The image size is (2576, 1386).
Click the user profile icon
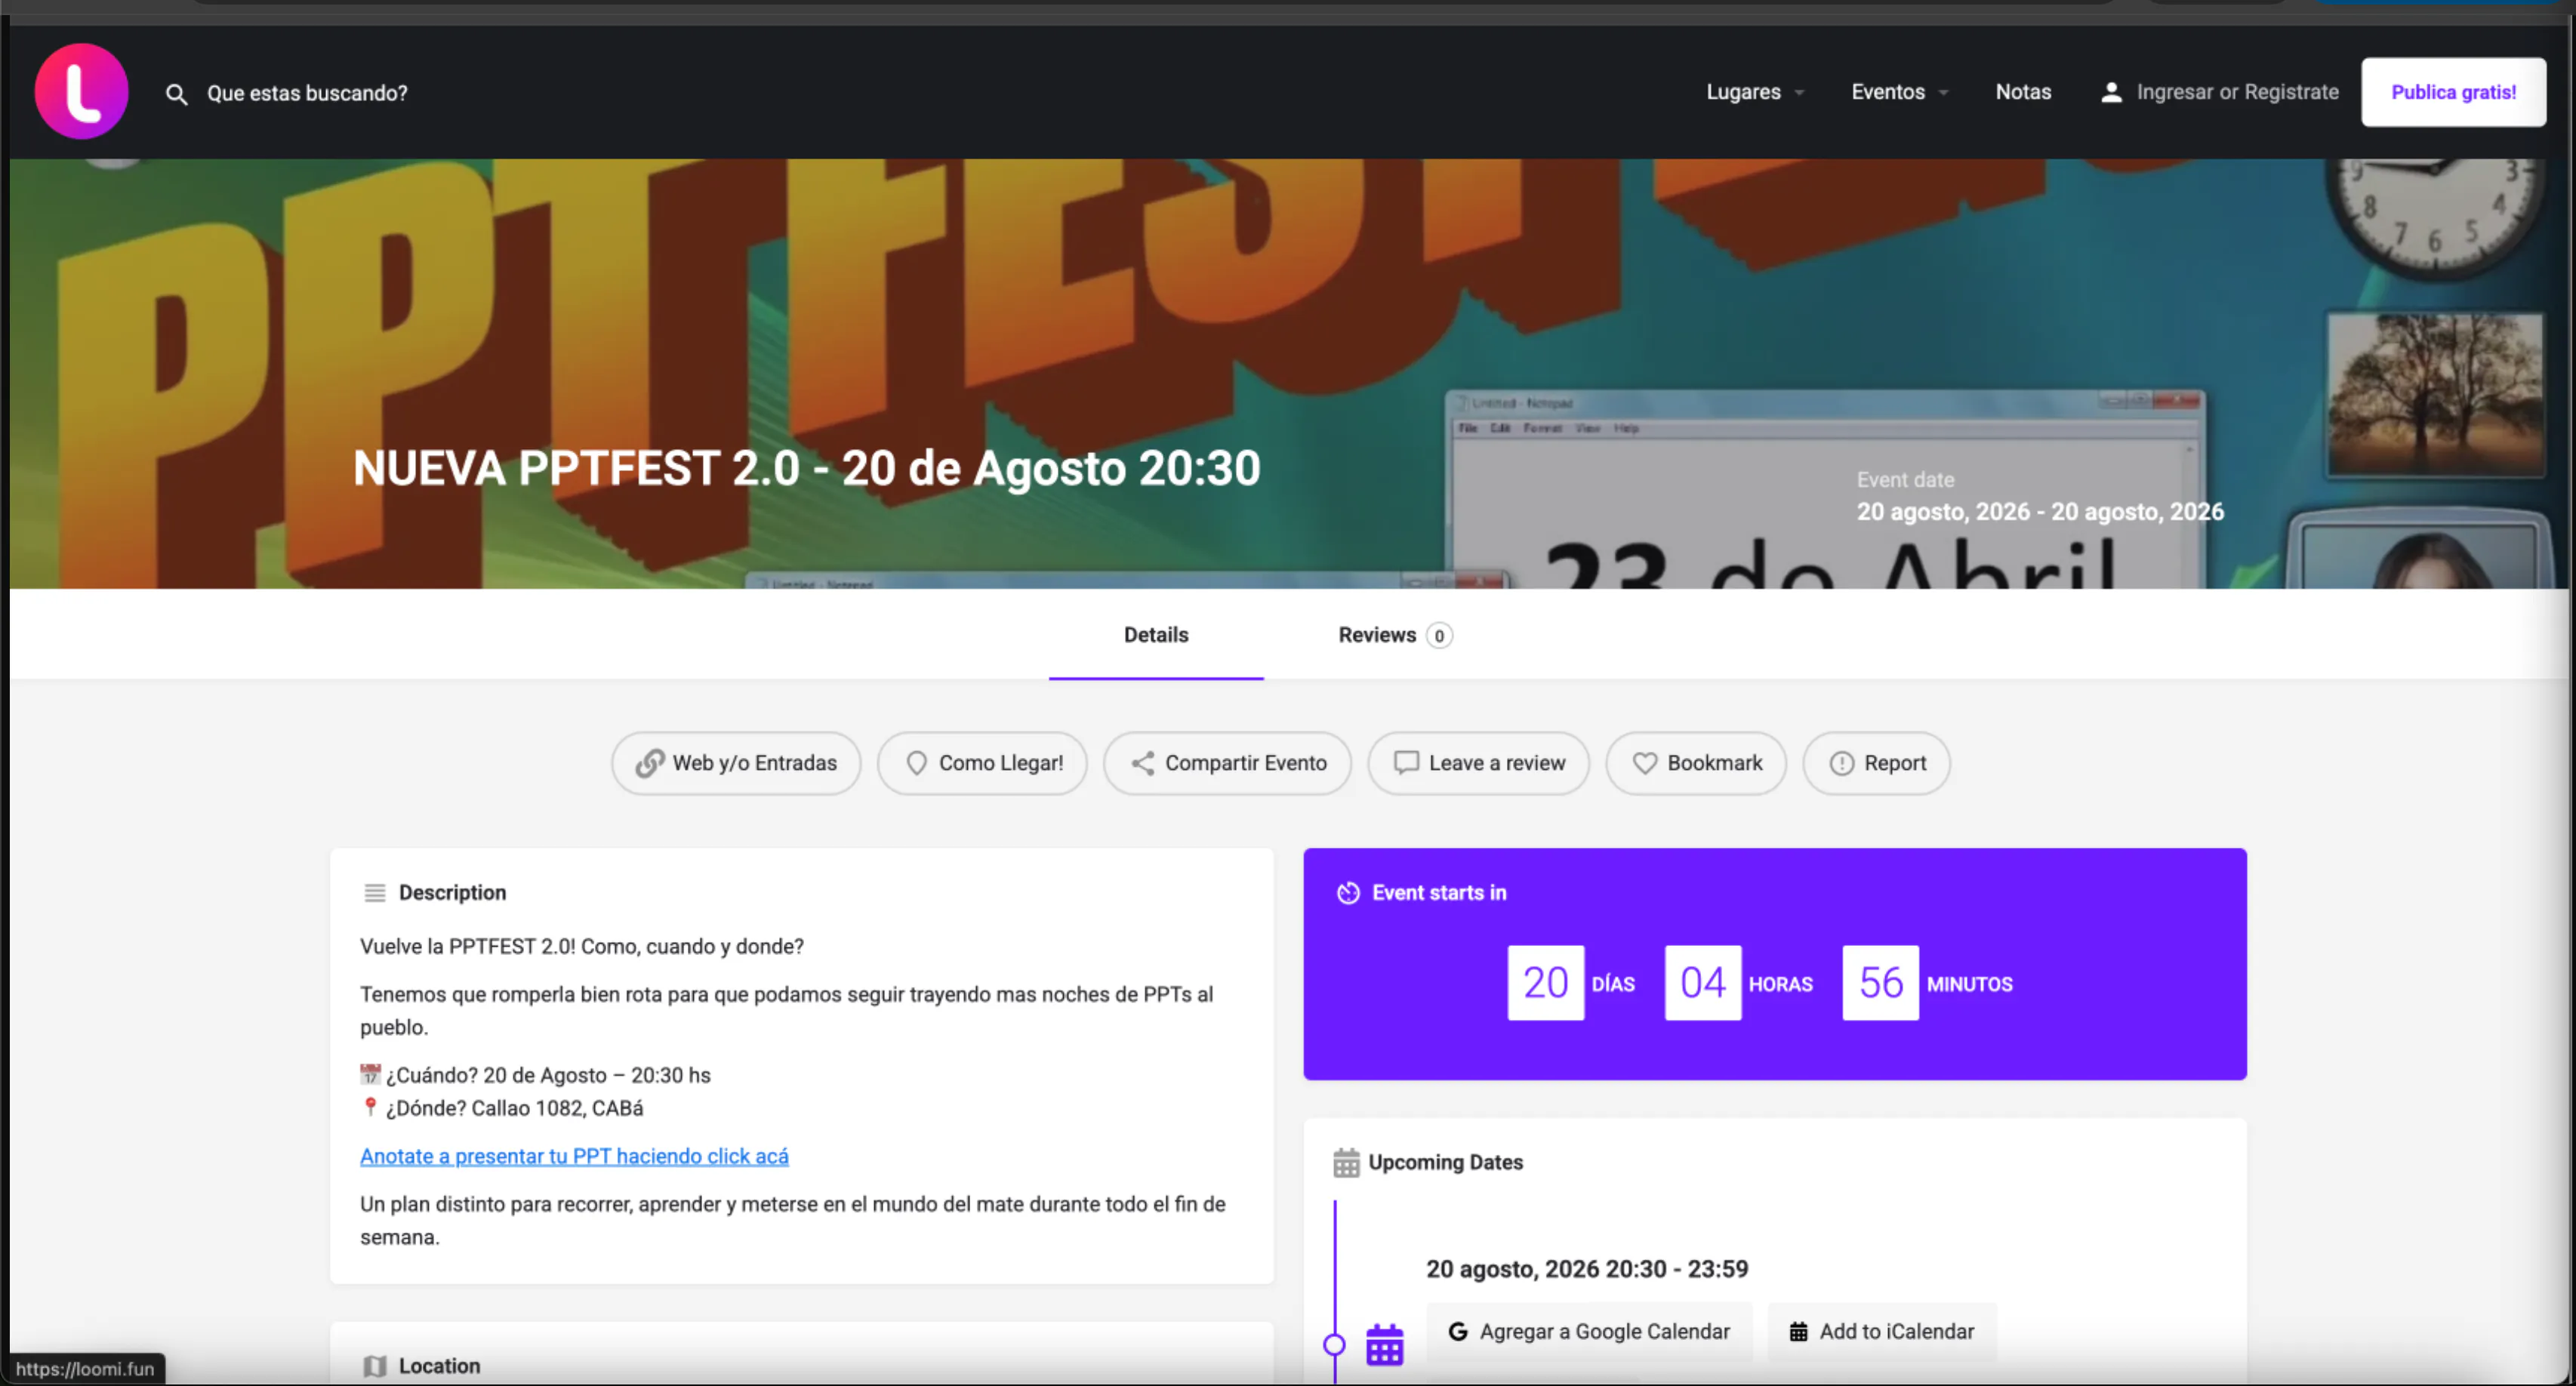tap(2111, 92)
